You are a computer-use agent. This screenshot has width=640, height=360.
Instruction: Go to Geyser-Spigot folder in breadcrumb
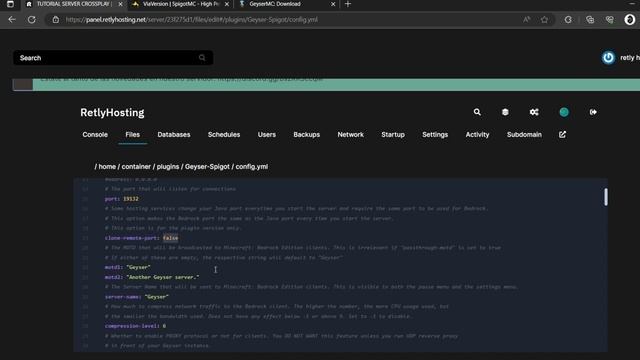(x=207, y=167)
